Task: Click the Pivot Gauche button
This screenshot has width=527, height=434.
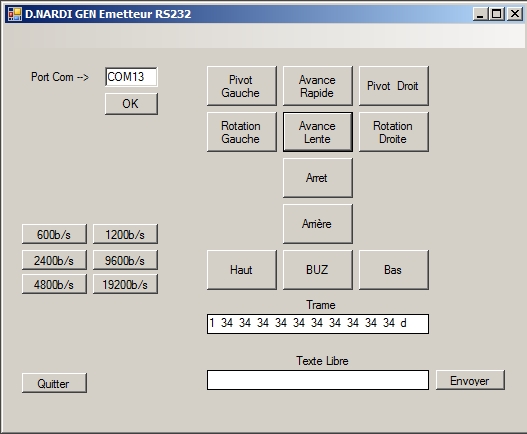Action: [x=242, y=86]
